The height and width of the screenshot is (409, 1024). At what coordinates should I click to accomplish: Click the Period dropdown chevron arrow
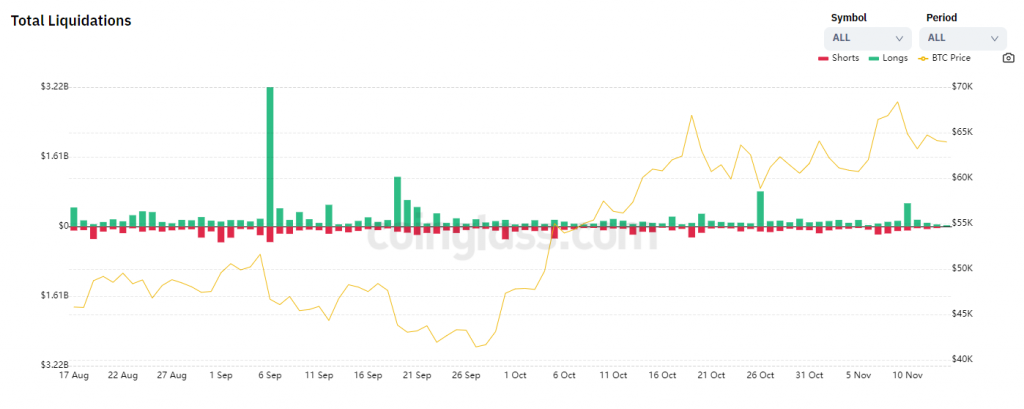point(994,39)
